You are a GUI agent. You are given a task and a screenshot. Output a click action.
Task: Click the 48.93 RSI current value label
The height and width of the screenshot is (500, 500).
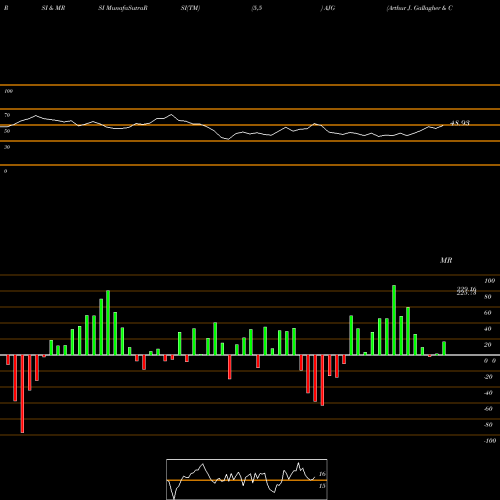point(460,123)
